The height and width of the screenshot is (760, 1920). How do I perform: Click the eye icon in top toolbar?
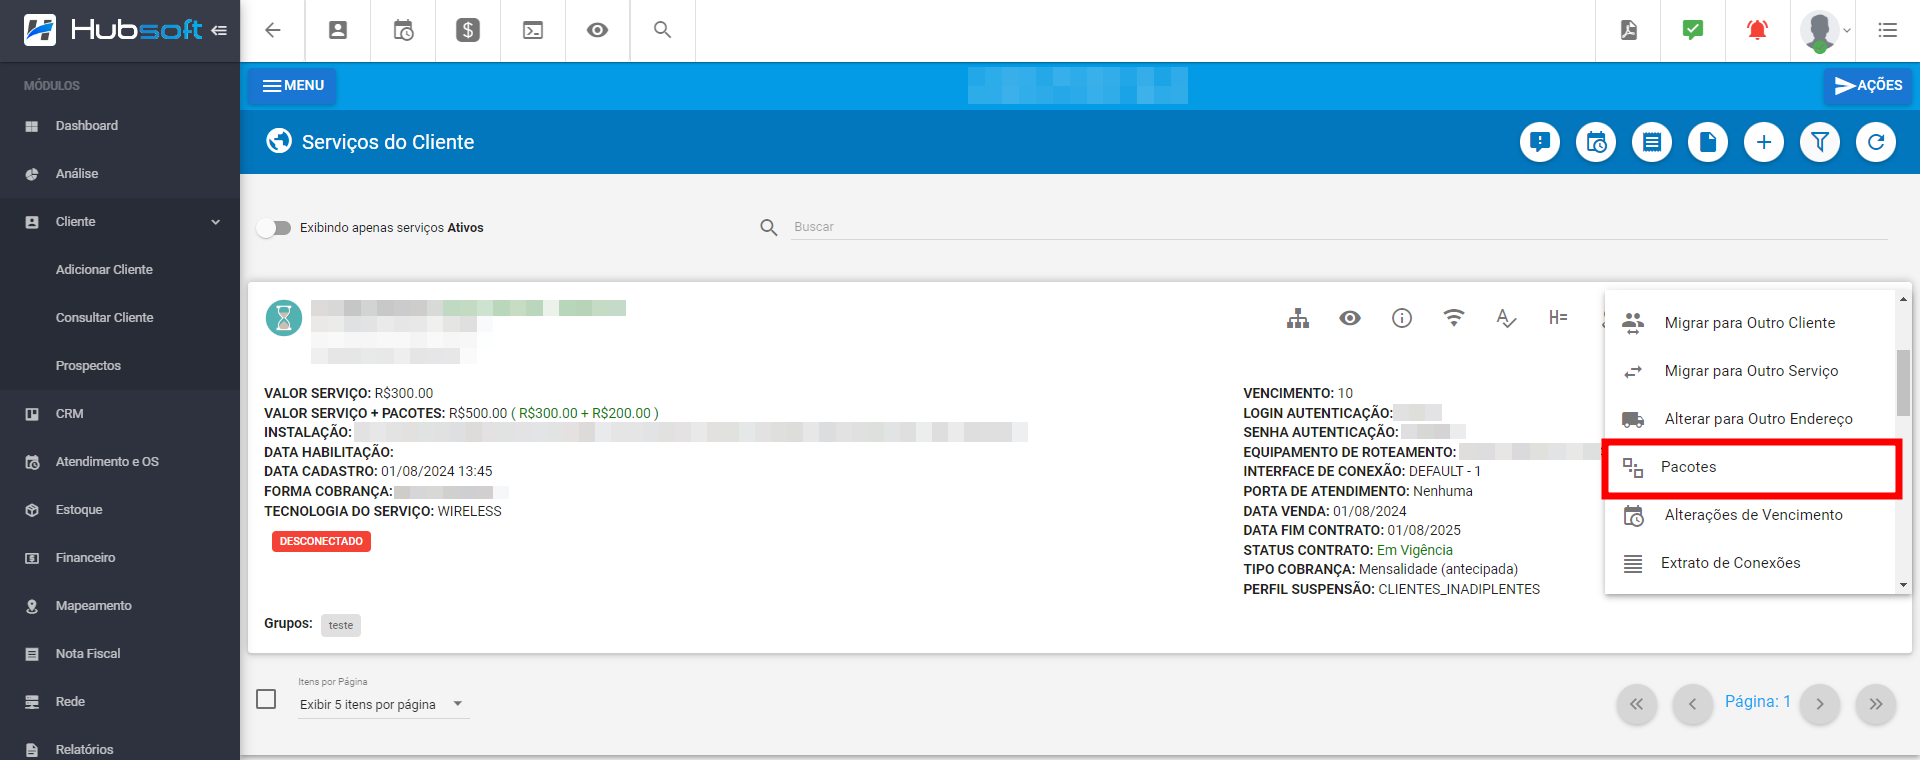(x=597, y=30)
